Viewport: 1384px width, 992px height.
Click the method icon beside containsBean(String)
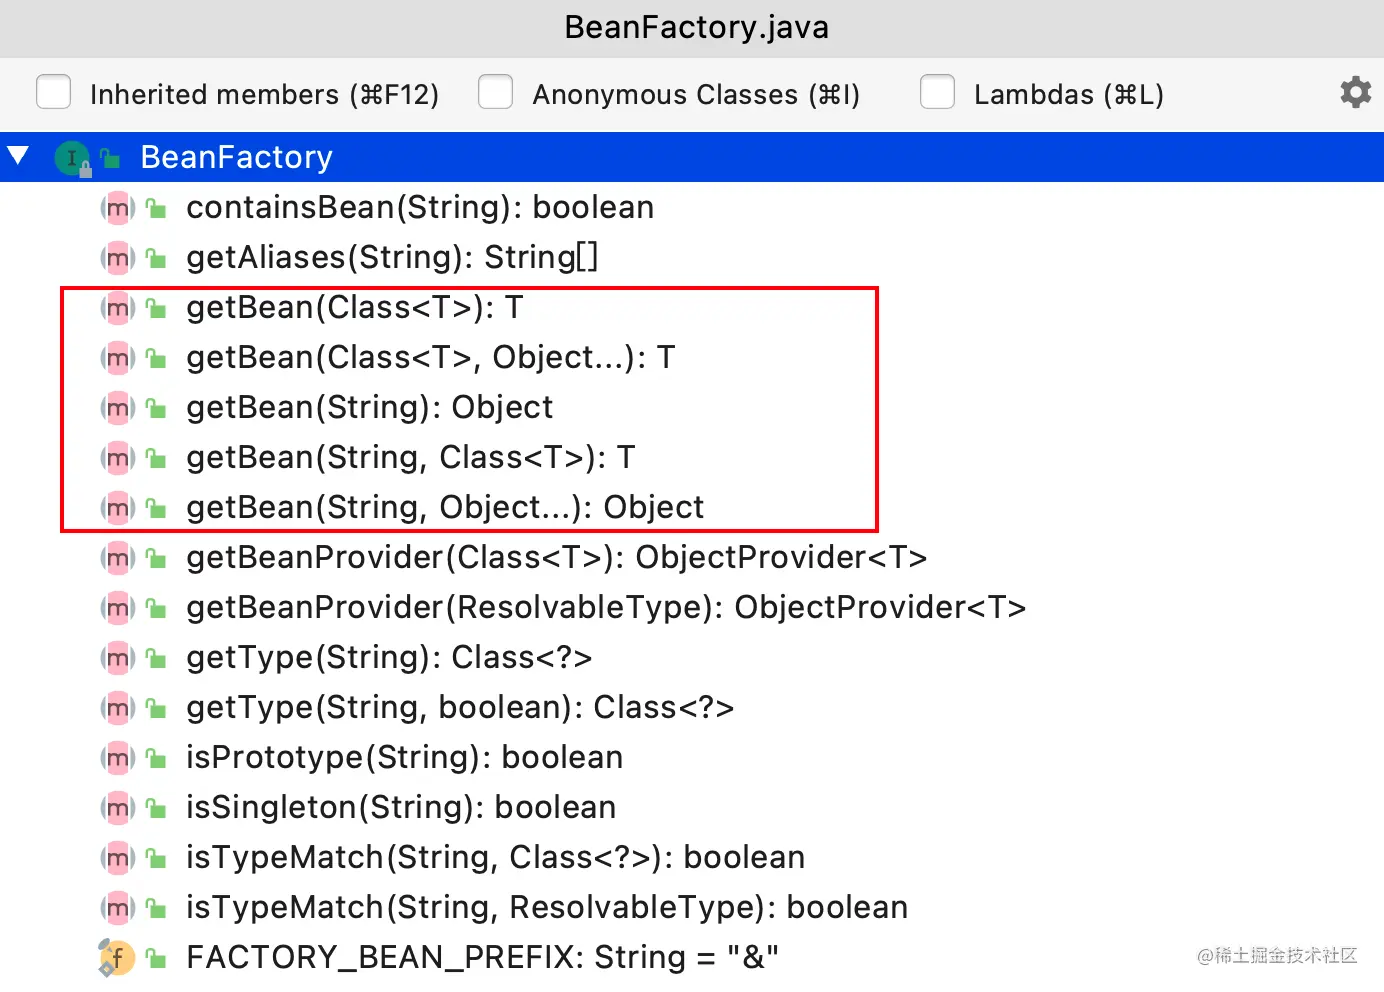pyautogui.click(x=118, y=208)
